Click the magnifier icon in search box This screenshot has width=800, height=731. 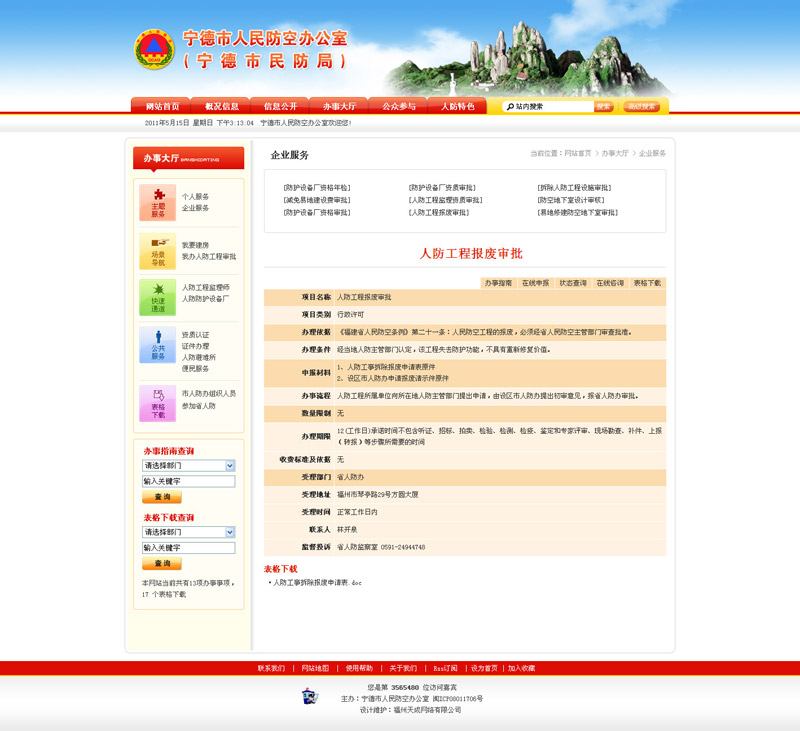point(510,106)
